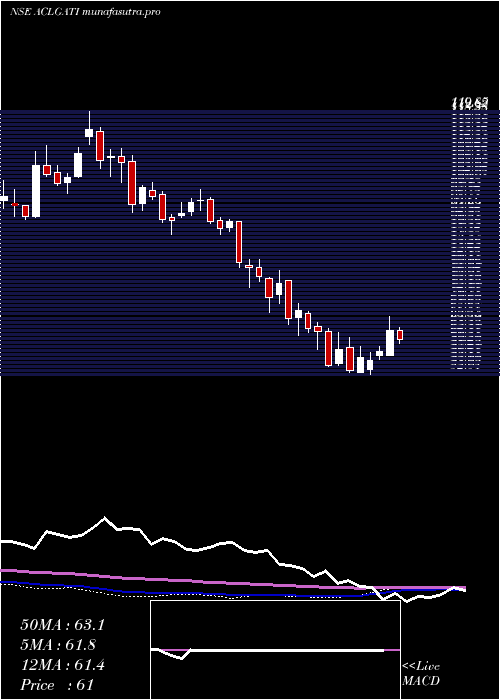The image size is (500, 700).
Task: Click the '<<Live MACD' label
Action: (x=421, y=674)
